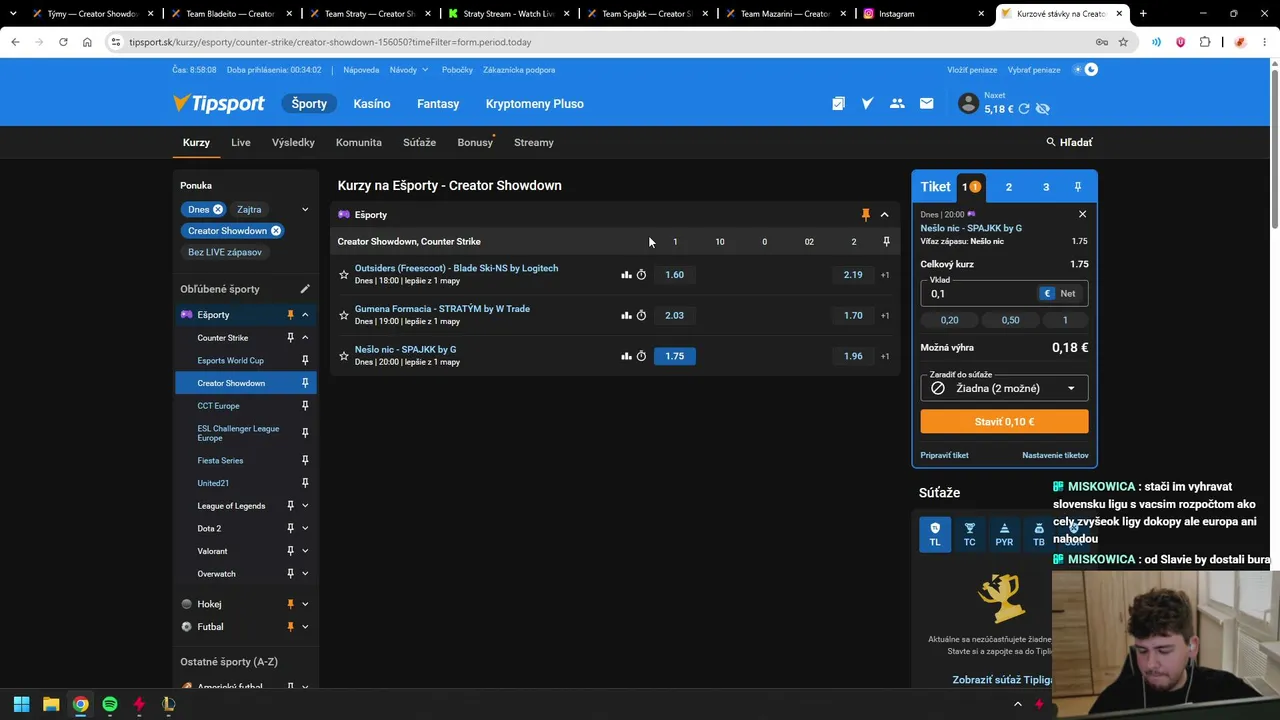The image size is (1280, 720).
Task: Go to the Live menu
Action: tap(241, 142)
